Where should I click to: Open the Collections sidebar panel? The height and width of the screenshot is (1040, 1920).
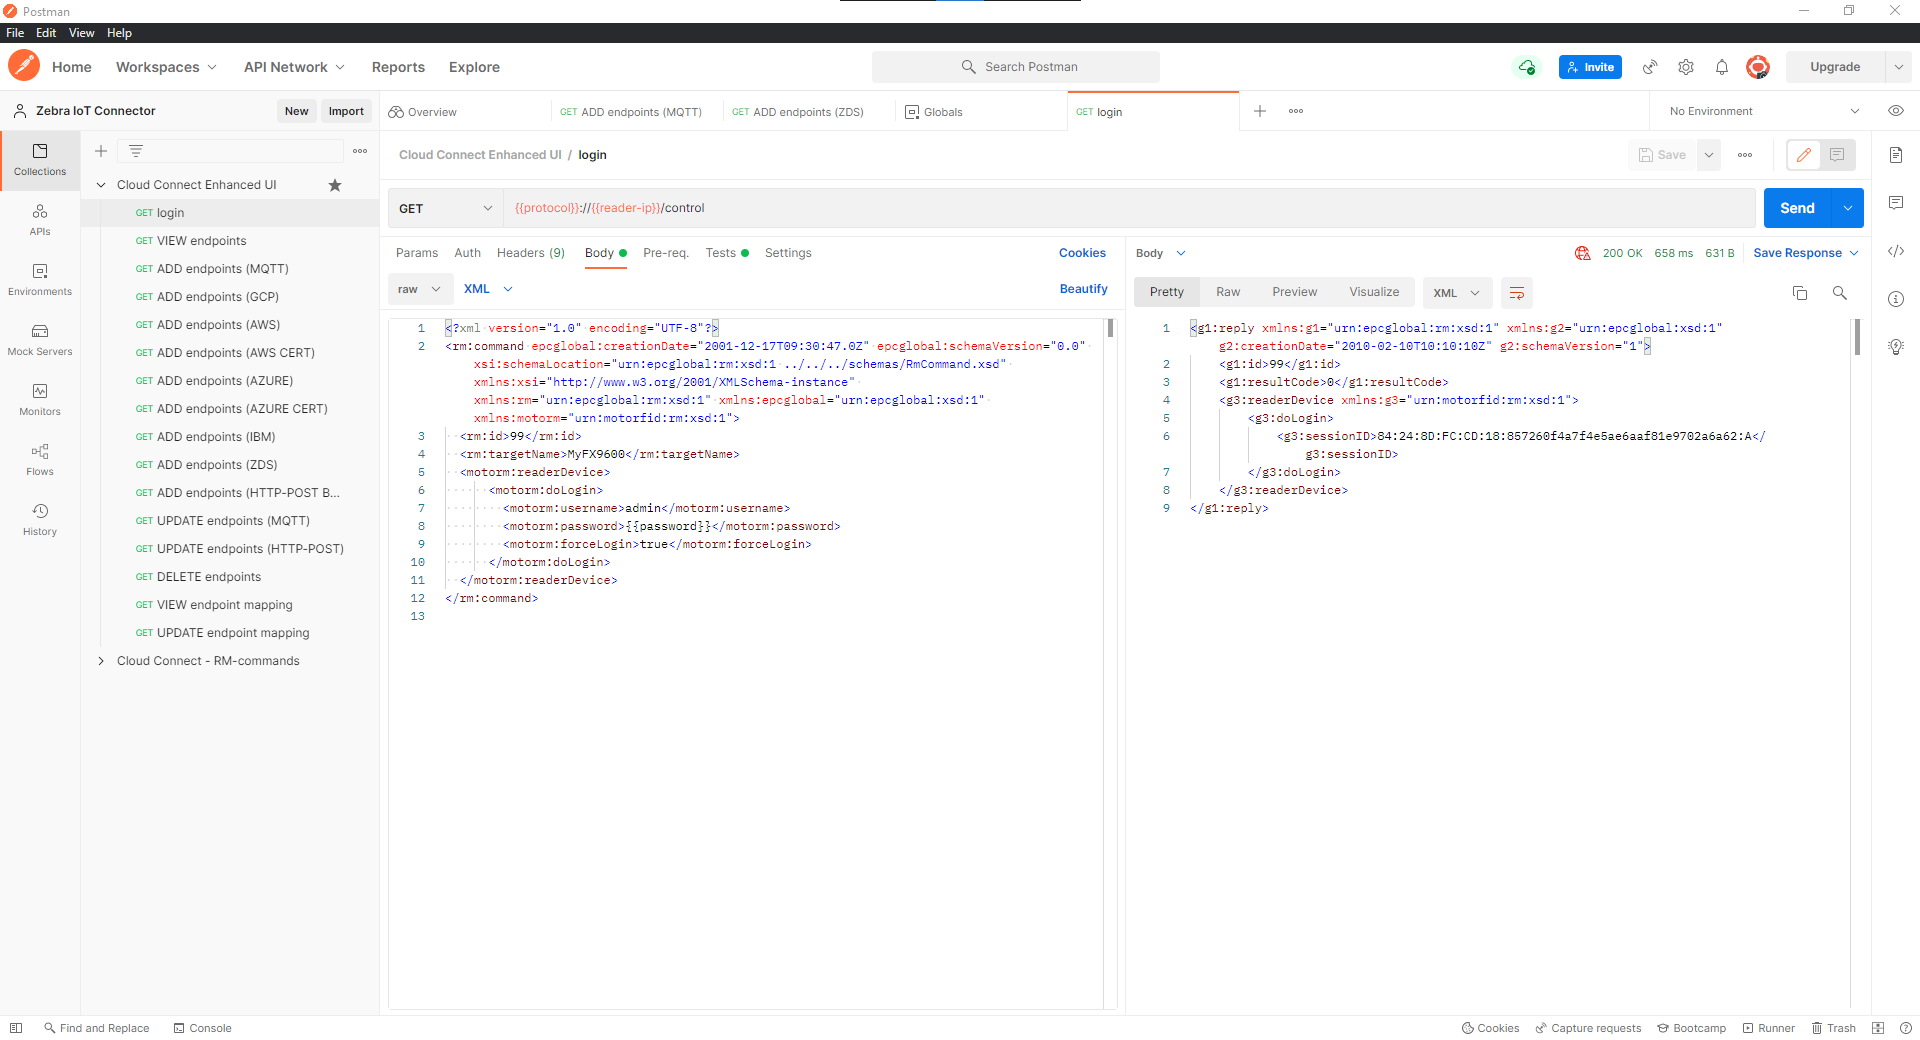click(40, 159)
